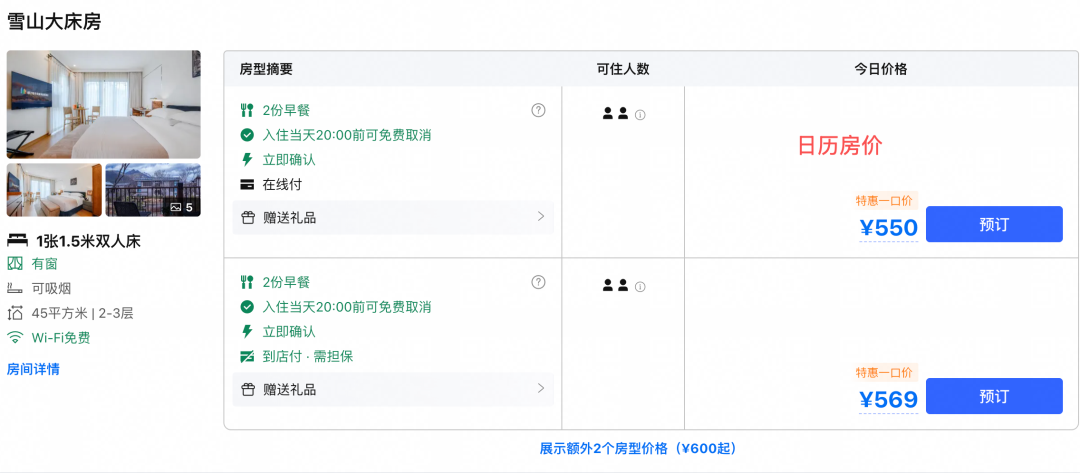Screen dimensions: 1080x473
Task: Click the Wi-Fi icon beside Wi-Fi免费
Action: (14, 337)
